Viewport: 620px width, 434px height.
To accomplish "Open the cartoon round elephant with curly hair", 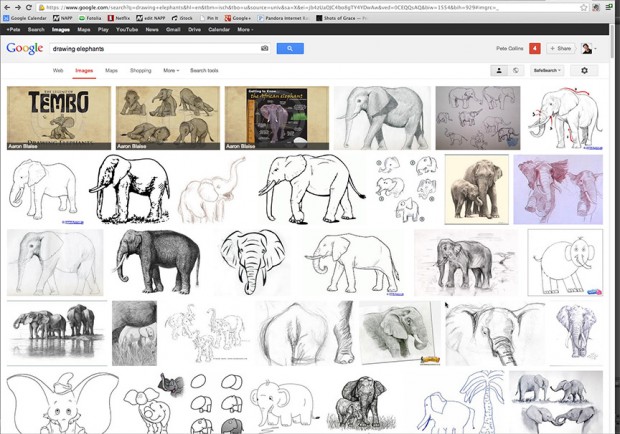I will click(565, 262).
